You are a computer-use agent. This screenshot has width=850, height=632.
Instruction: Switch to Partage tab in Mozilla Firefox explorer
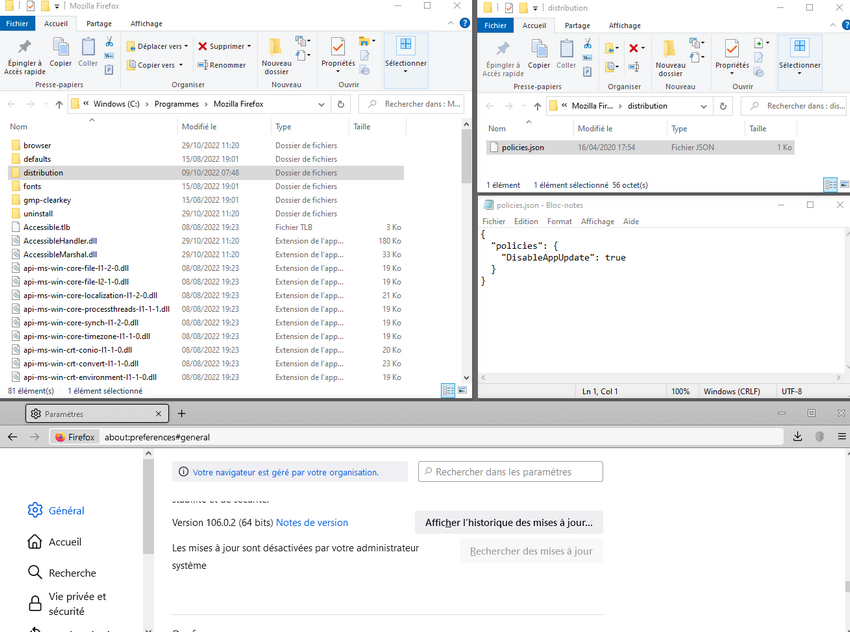pyautogui.click(x=99, y=23)
